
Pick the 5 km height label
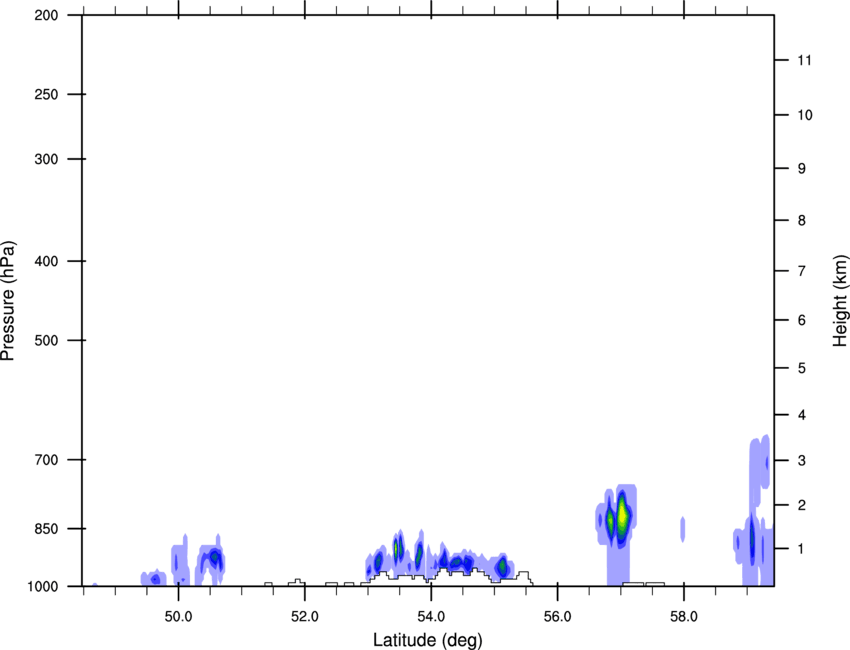click(802, 368)
